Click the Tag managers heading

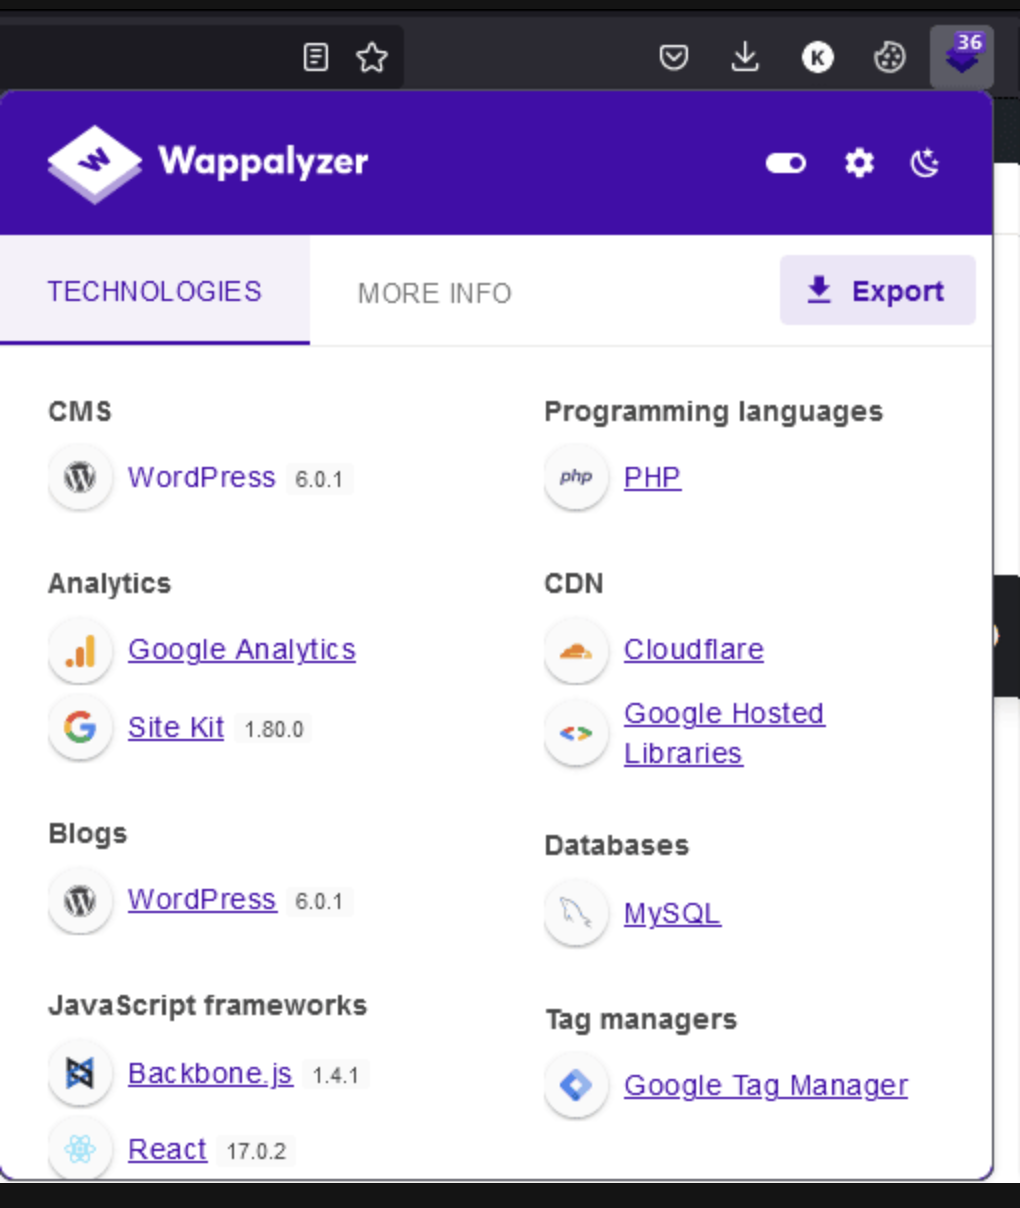641,1019
